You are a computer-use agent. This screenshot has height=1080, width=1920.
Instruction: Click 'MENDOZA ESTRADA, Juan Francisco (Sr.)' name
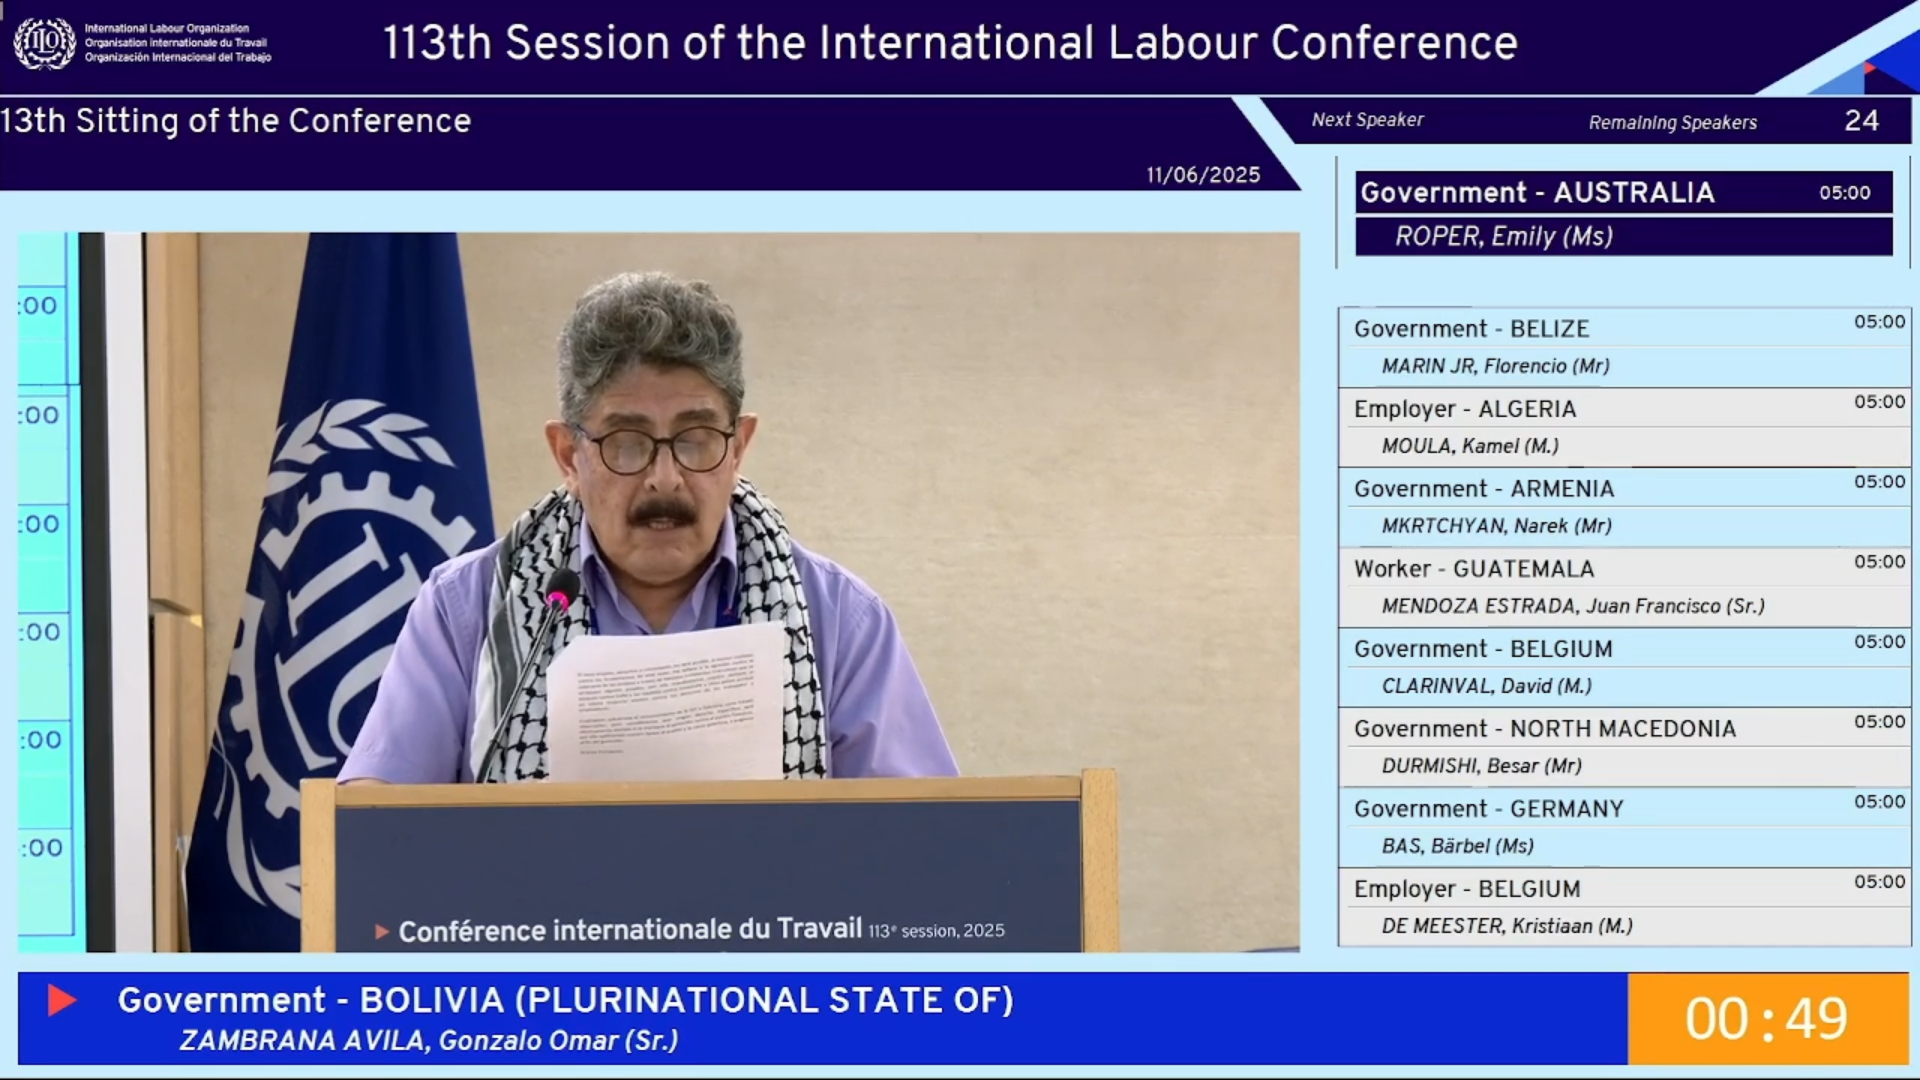click(1573, 606)
